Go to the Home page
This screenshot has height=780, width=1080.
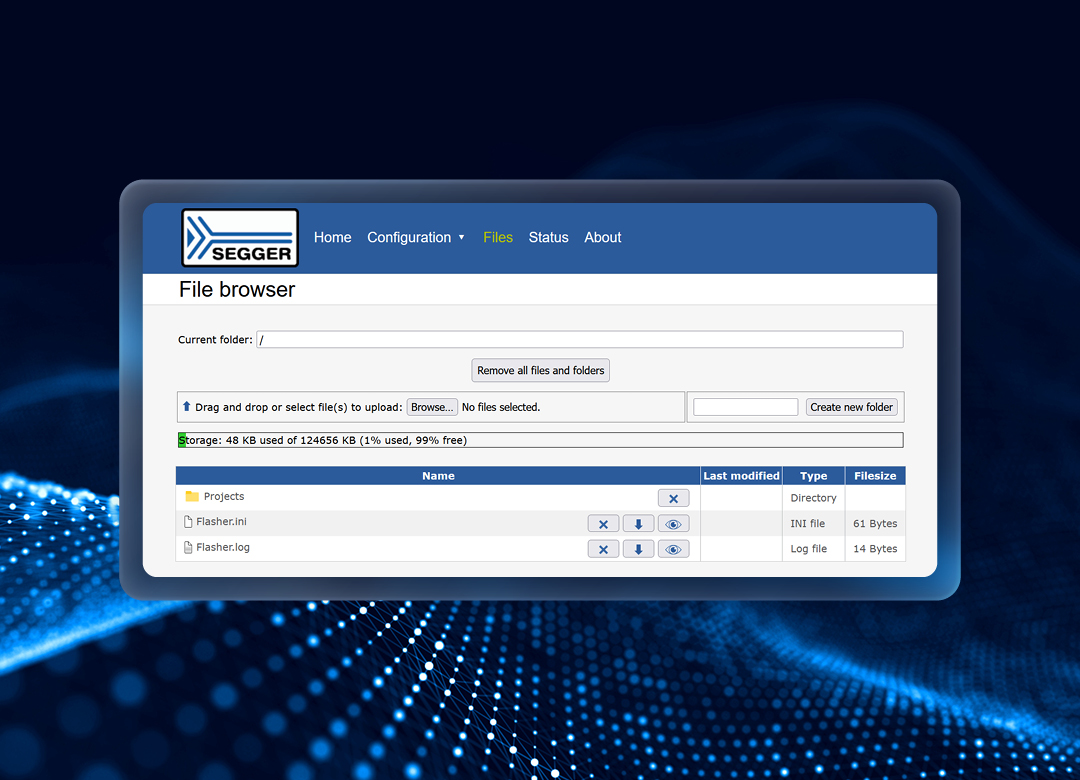tap(332, 238)
